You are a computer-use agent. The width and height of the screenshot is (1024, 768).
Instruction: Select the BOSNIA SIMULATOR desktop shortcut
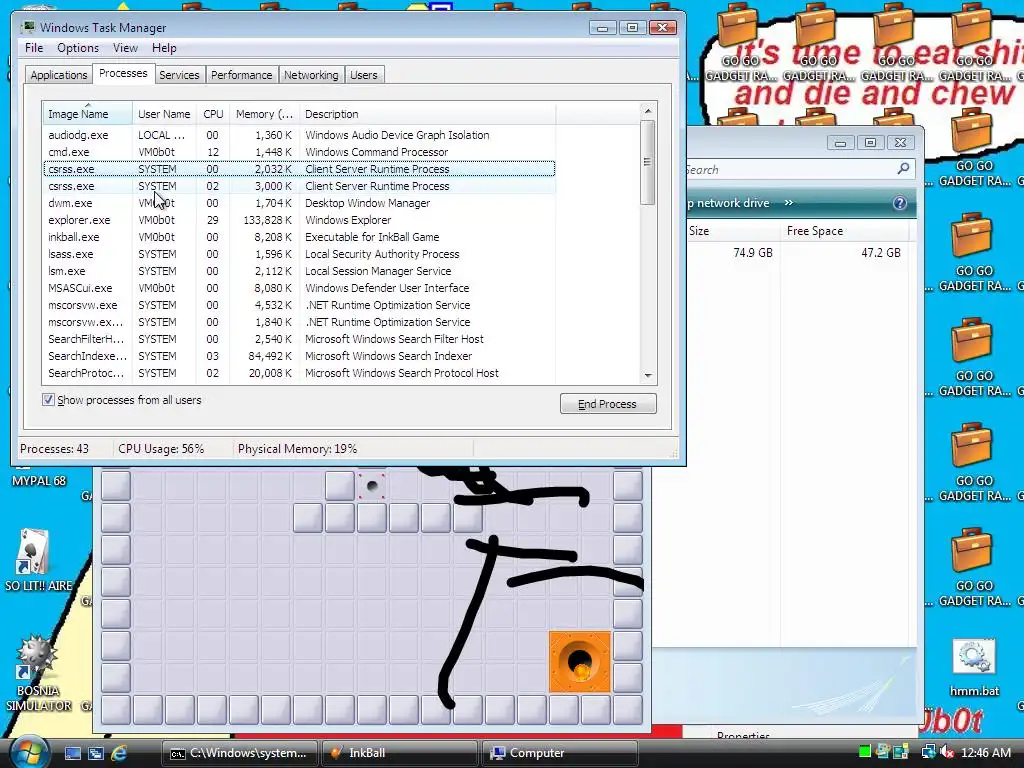(x=38, y=673)
